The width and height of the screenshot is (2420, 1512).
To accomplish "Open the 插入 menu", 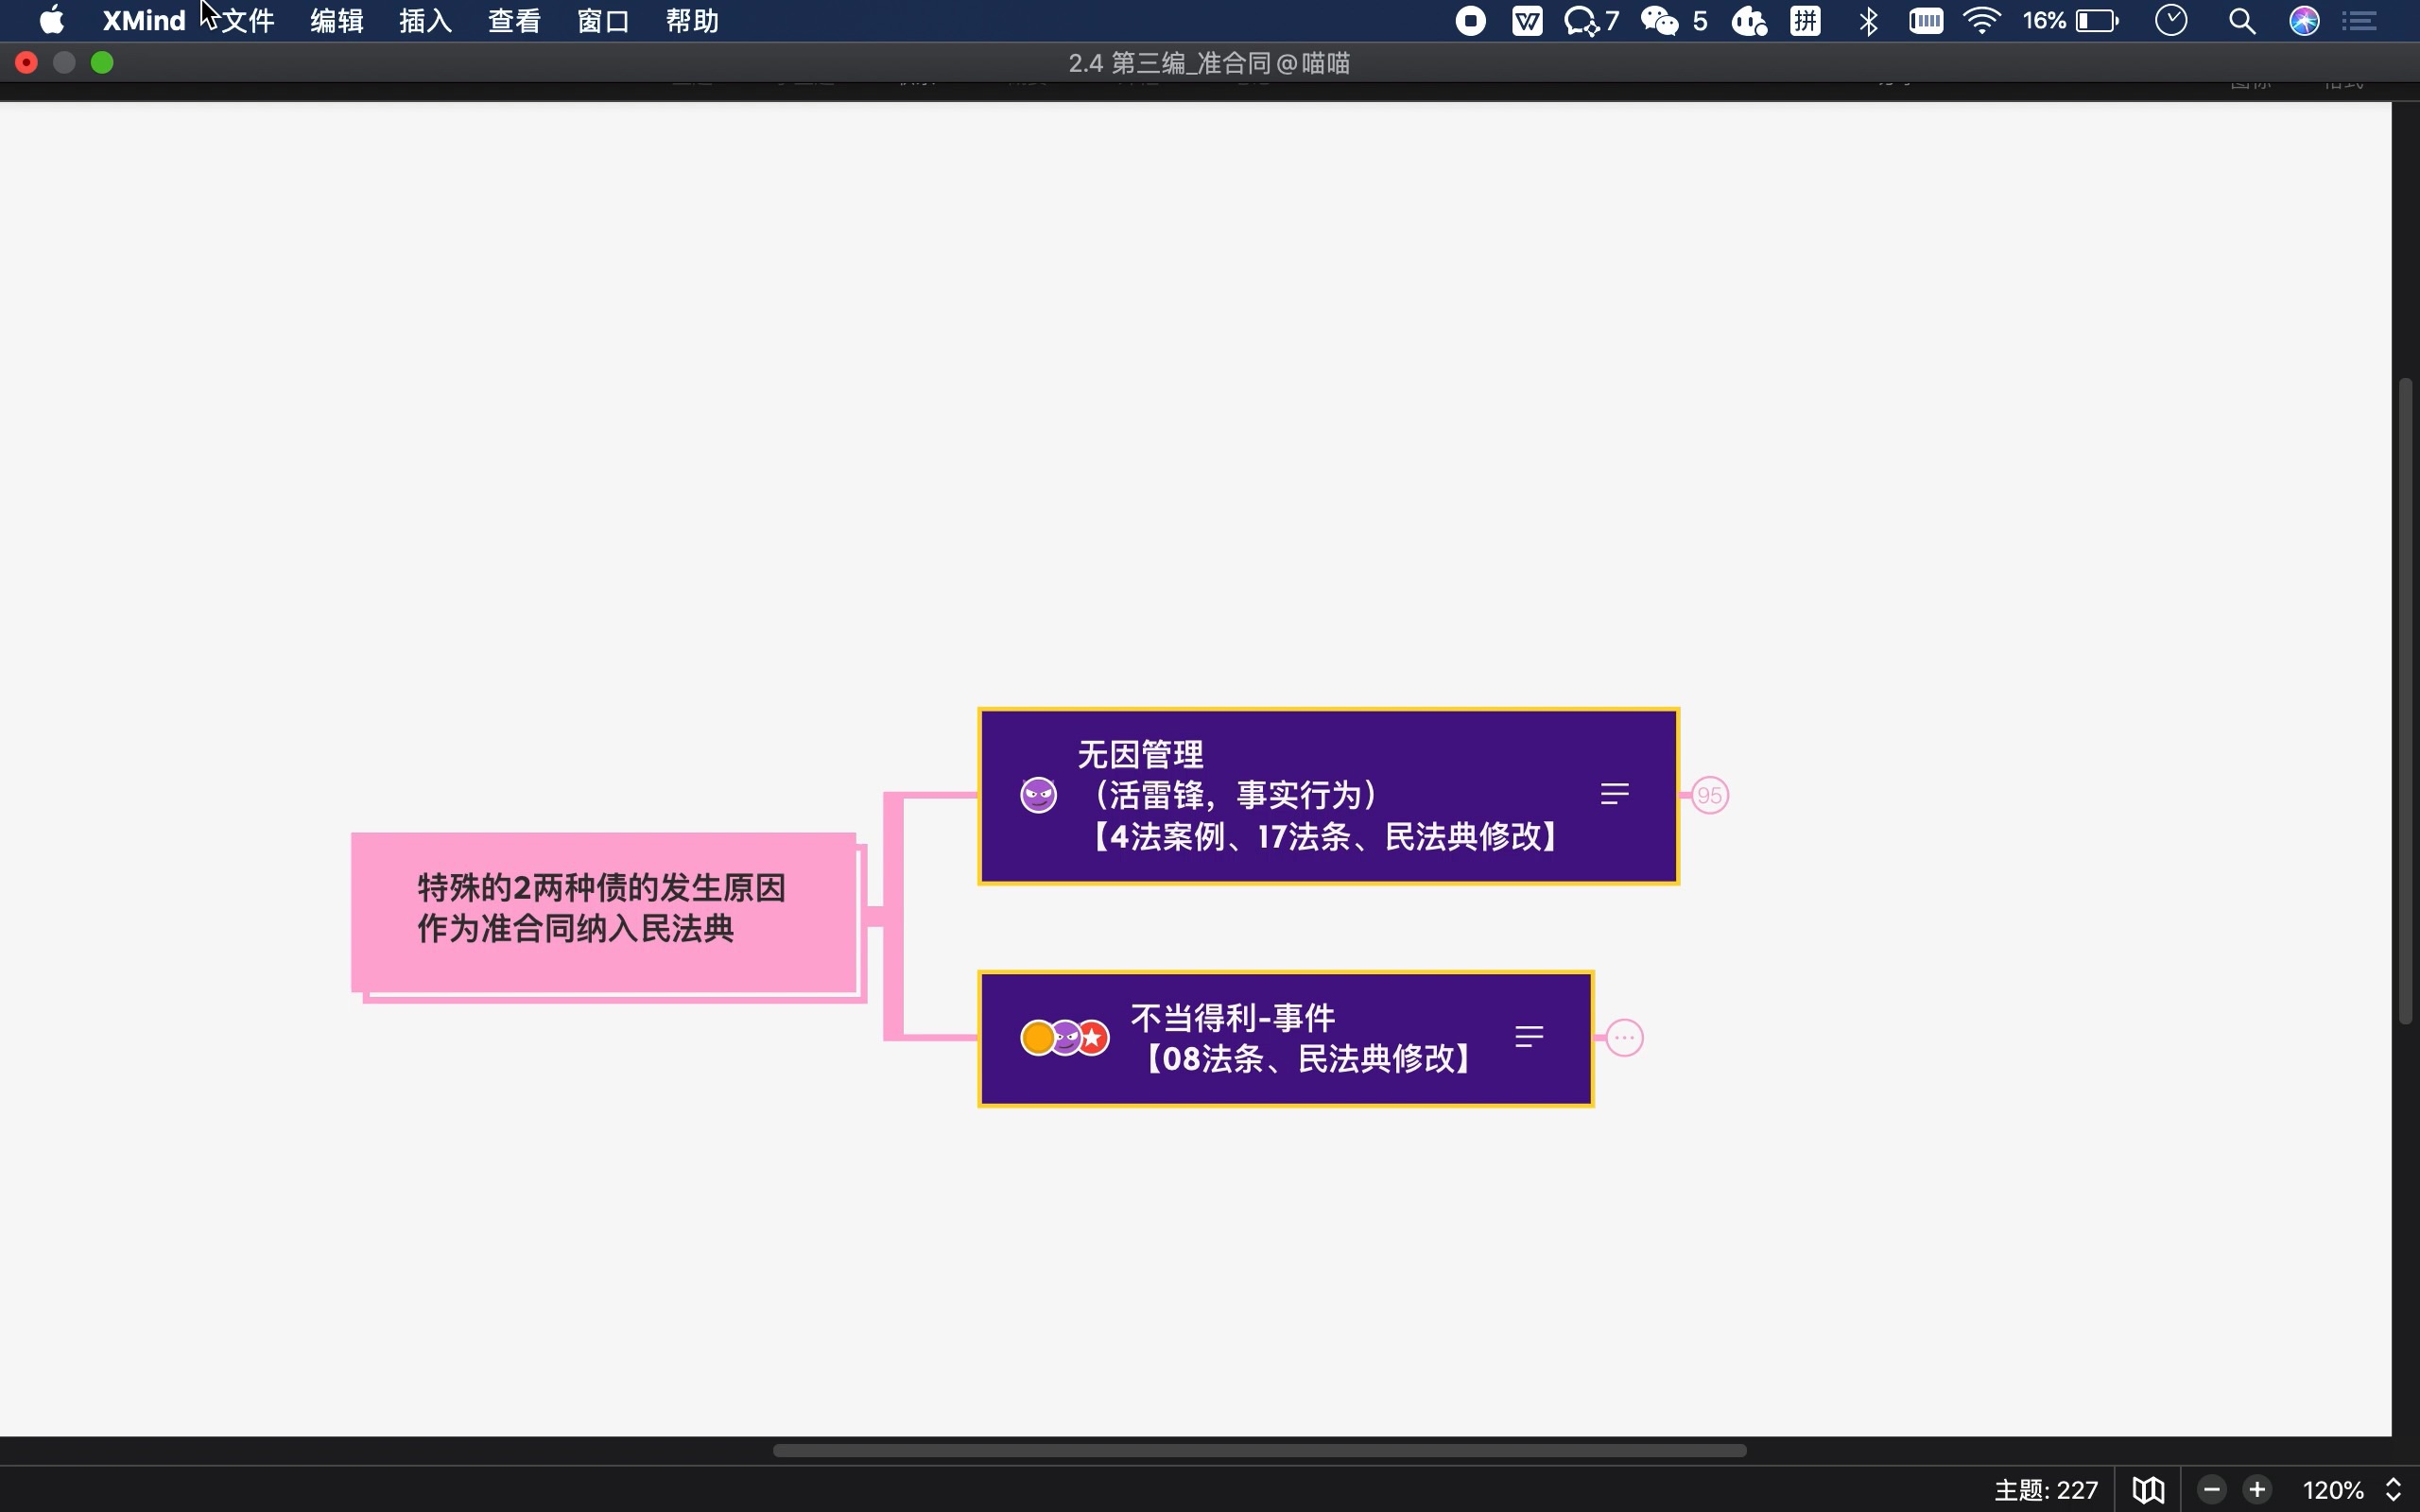I will tap(424, 20).
